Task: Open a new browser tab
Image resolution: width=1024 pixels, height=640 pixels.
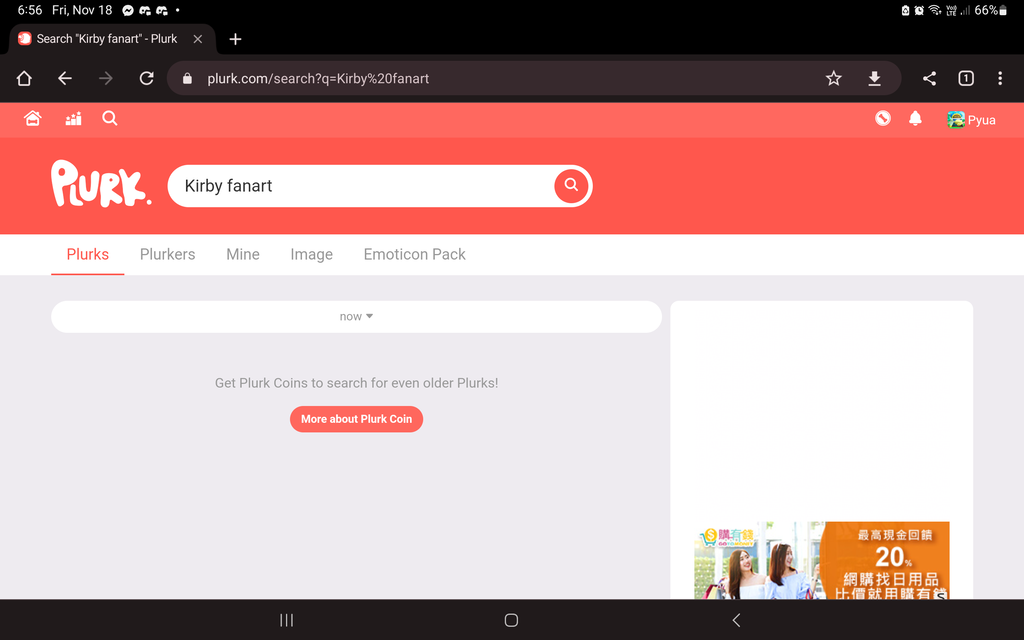Action: point(235,39)
